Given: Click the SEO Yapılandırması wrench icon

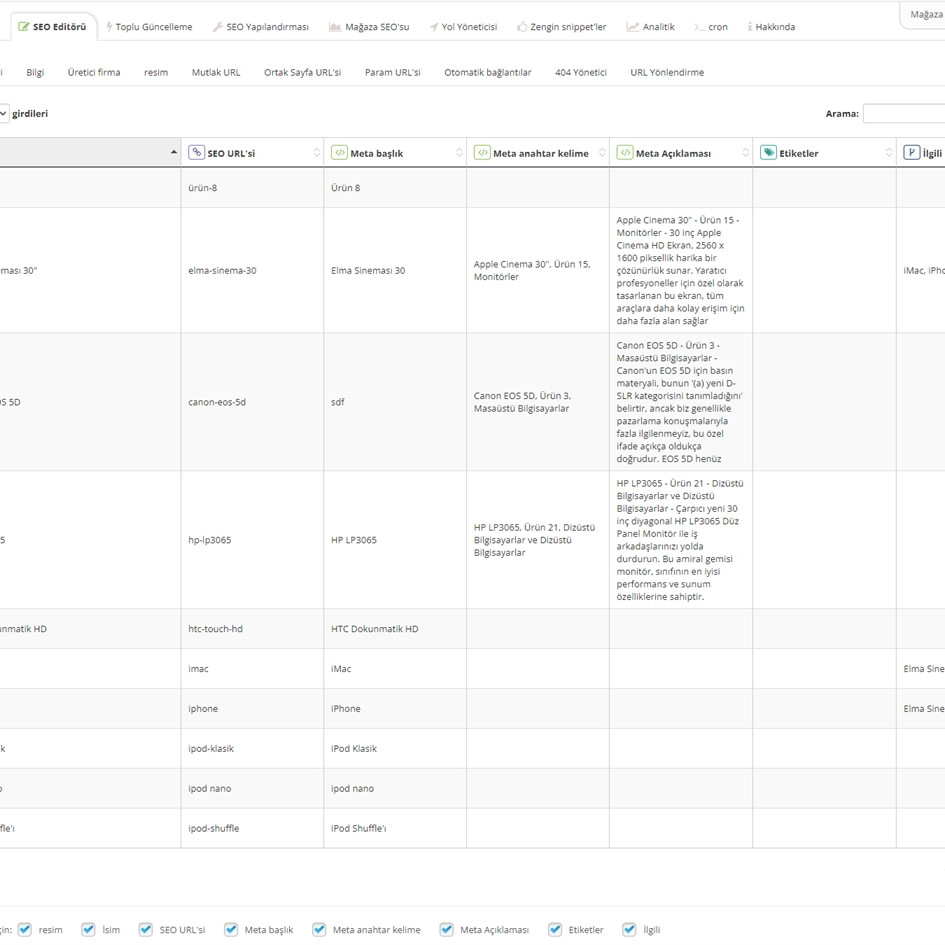Looking at the screenshot, I should pyautogui.click(x=218, y=27).
